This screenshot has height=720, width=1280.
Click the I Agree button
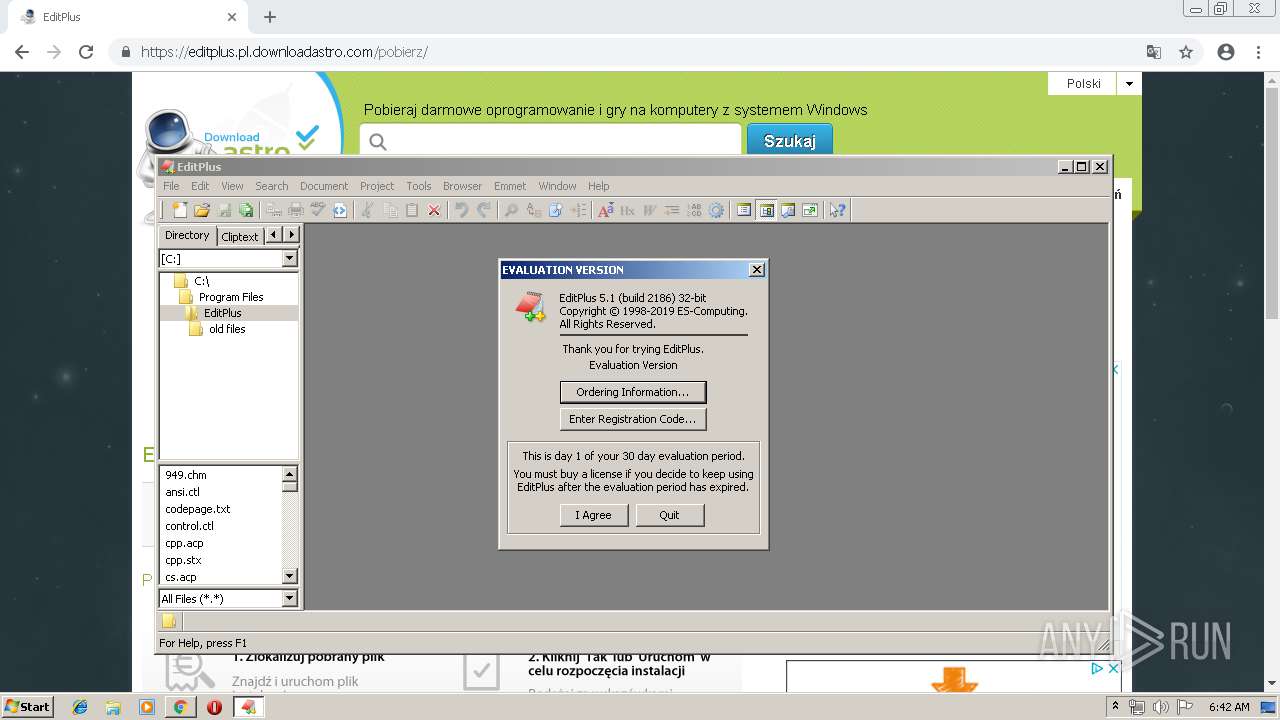point(593,515)
